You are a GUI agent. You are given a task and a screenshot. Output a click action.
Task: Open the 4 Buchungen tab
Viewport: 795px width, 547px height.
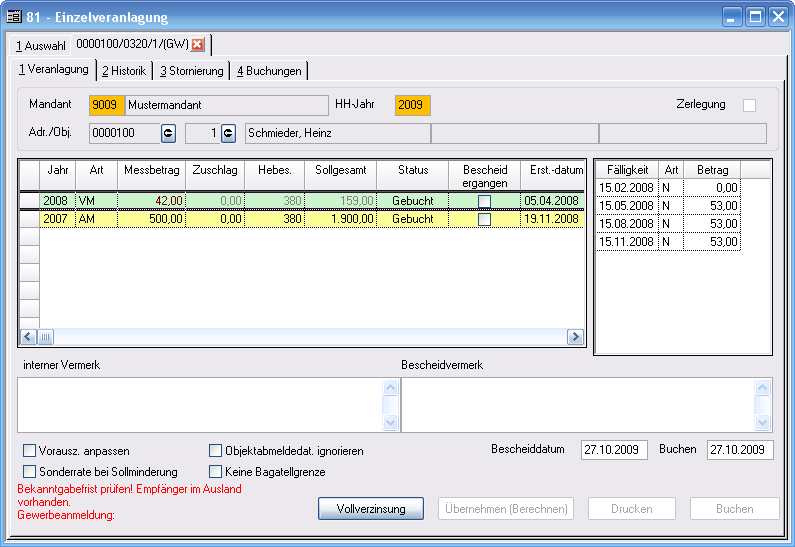coord(269,71)
